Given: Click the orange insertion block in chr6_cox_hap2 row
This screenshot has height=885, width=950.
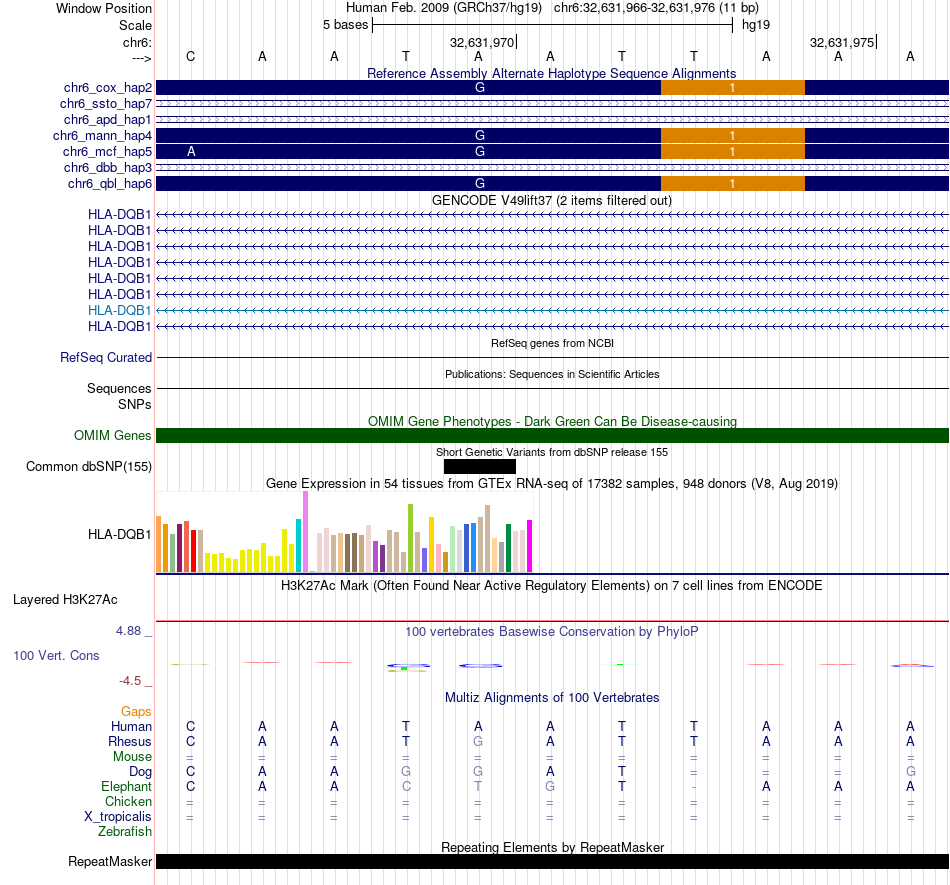Looking at the screenshot, I should click(x=733, y=88).
